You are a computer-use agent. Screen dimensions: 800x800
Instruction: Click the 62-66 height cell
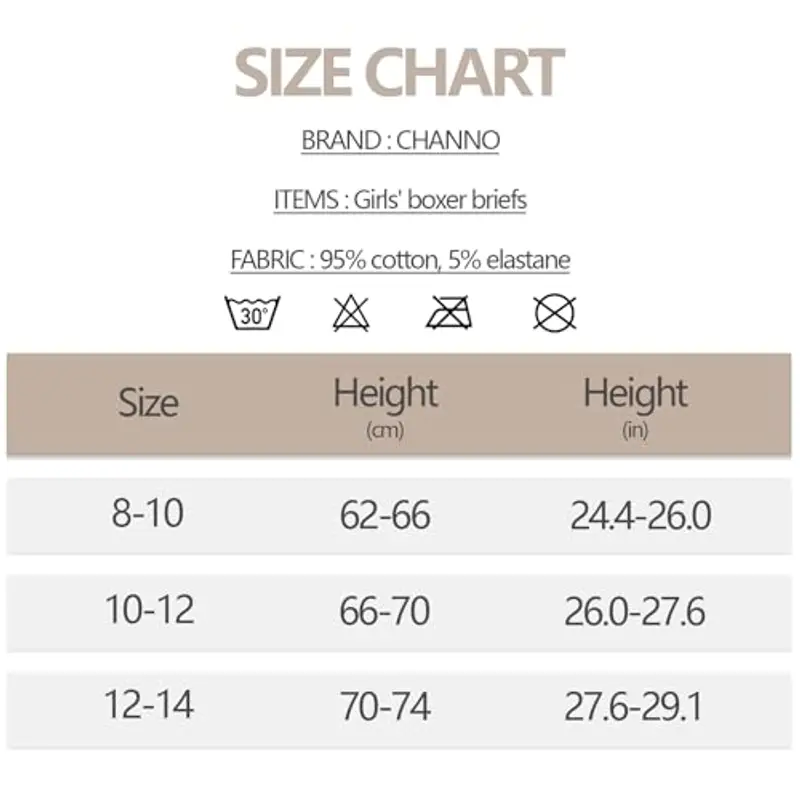[385, 516]
